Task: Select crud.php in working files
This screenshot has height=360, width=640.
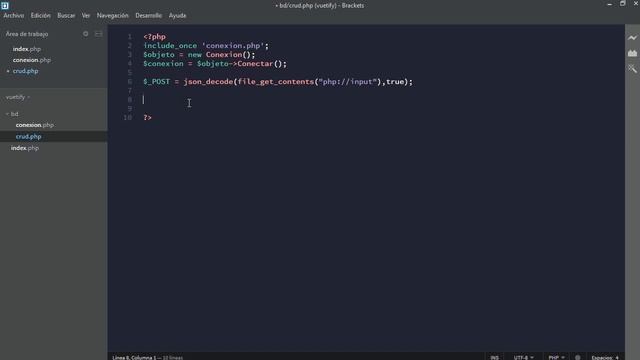Action: point(25,71)
